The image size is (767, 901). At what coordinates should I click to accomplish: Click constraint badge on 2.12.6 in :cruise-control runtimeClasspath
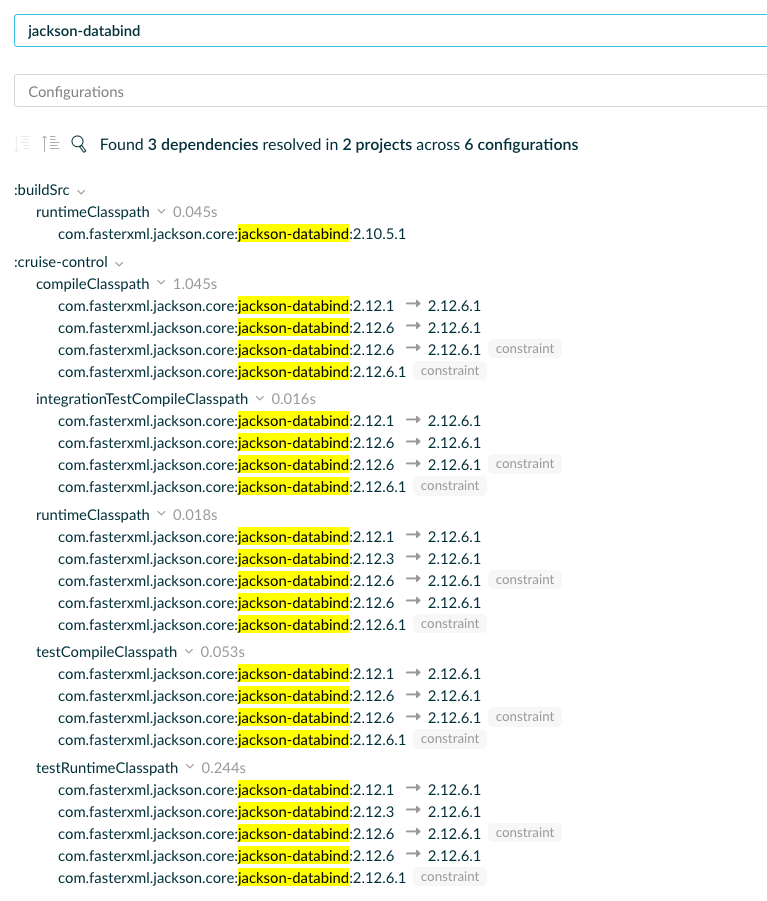(x=525, y=580)
